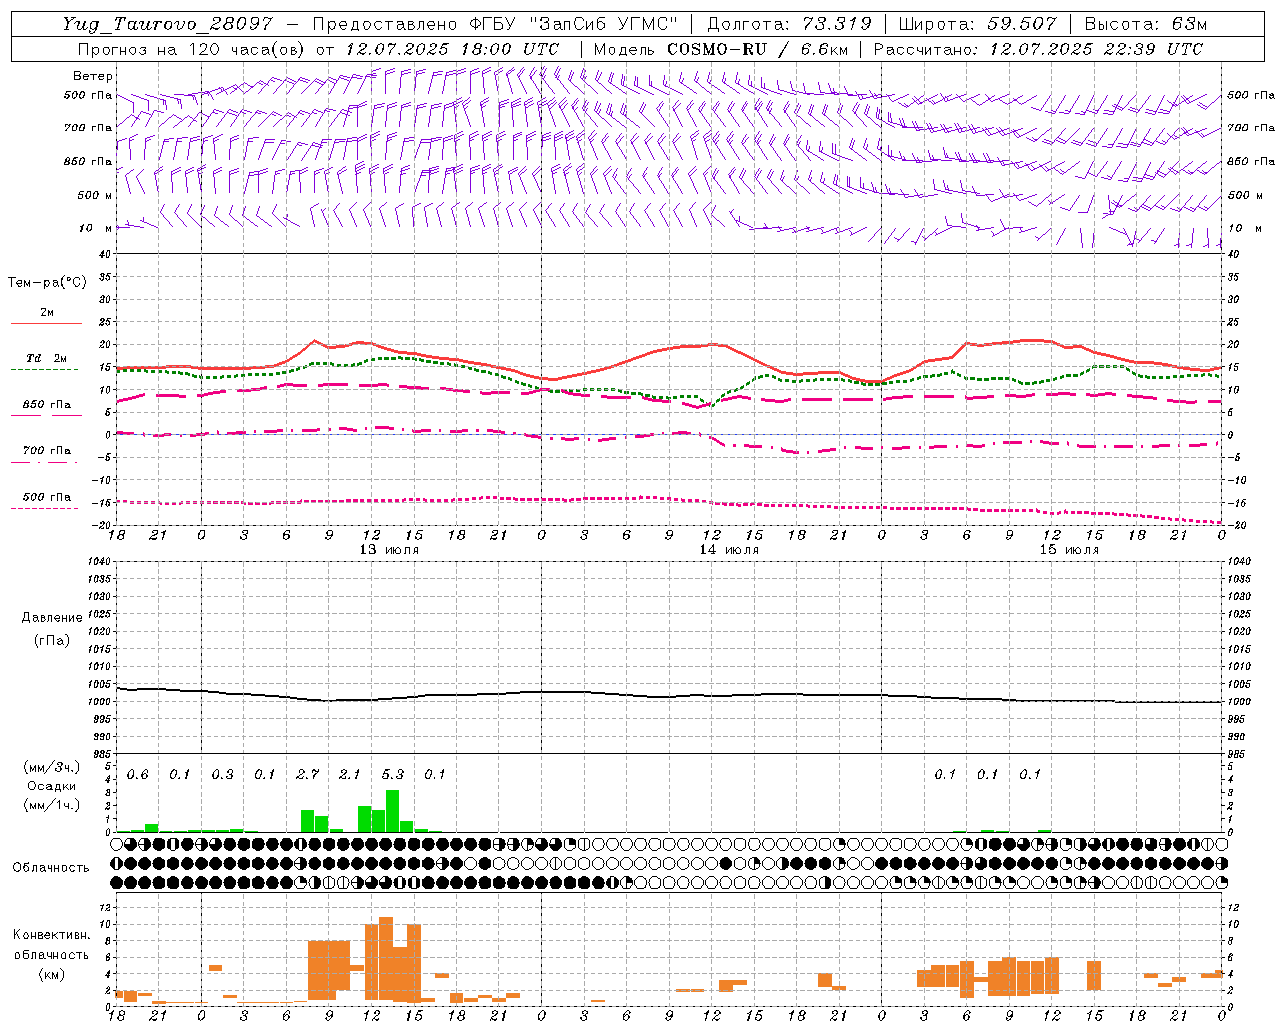1280x1024 pixels.
Task: Click the station title Yug_Taurovo_28097
Action: point(167,24)
